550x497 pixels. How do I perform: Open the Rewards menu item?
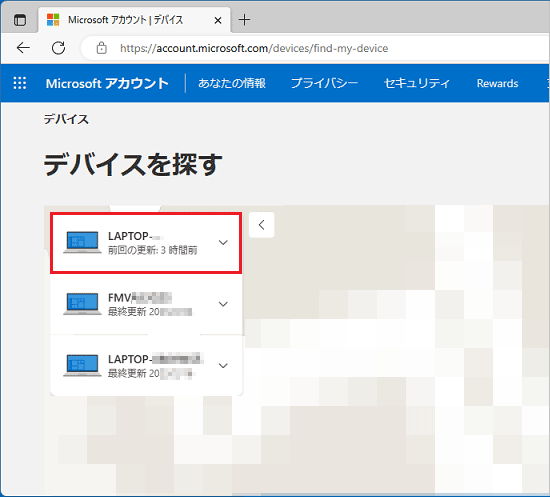point(497,83)
